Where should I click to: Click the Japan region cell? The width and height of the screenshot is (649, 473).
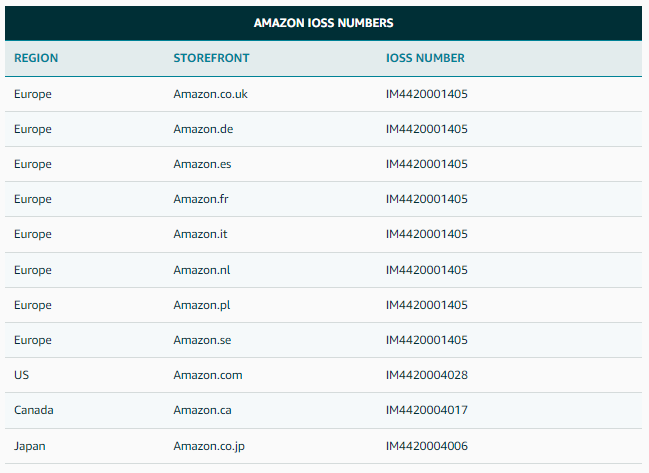point(30,446)
